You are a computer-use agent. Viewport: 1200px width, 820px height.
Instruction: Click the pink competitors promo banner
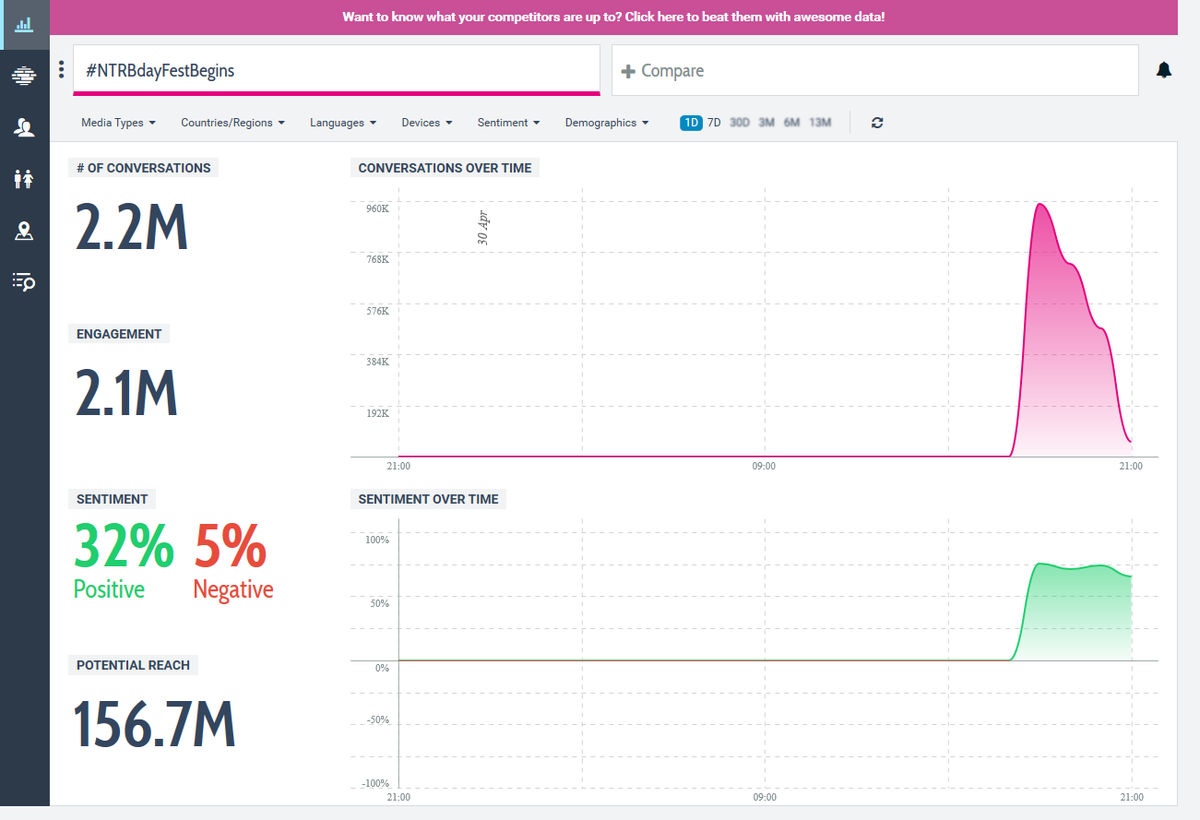(613, 17)
